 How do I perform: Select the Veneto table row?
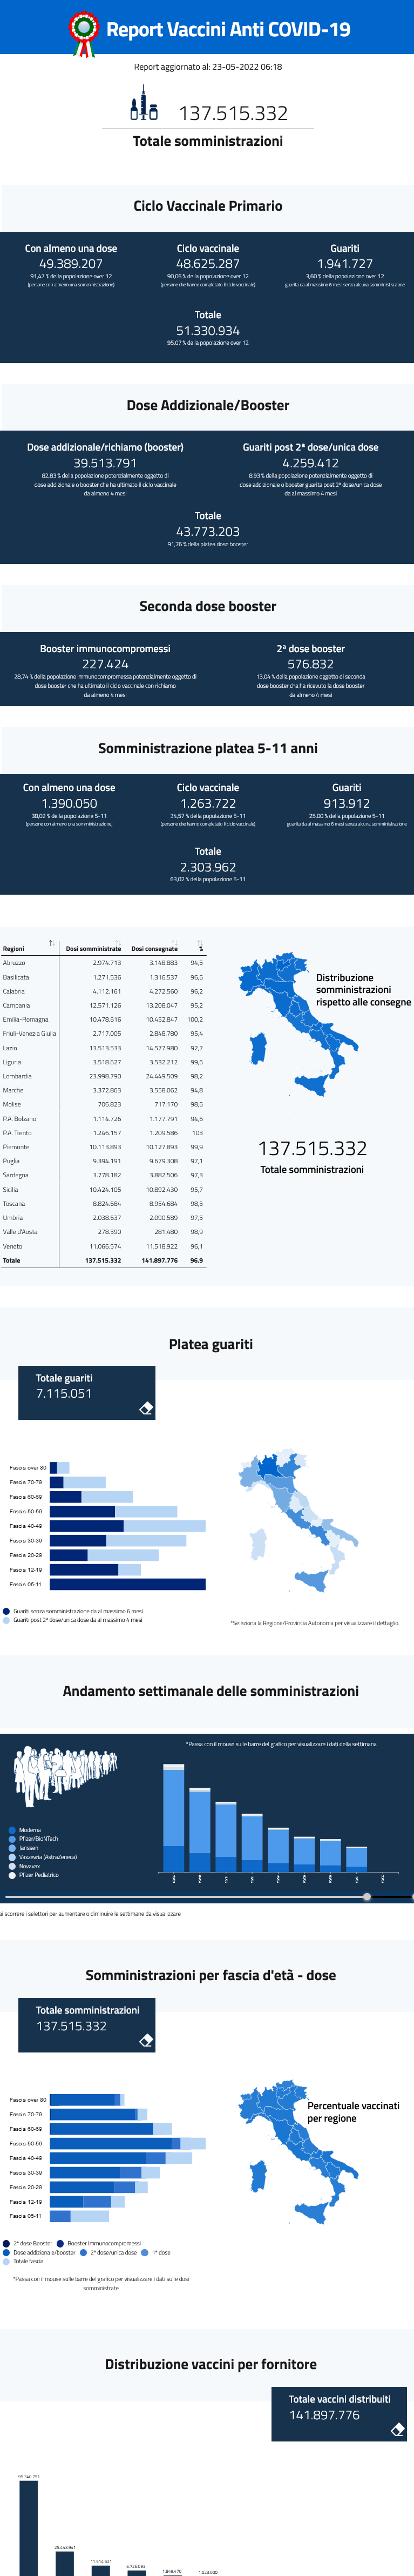(x=103, y=1246)
